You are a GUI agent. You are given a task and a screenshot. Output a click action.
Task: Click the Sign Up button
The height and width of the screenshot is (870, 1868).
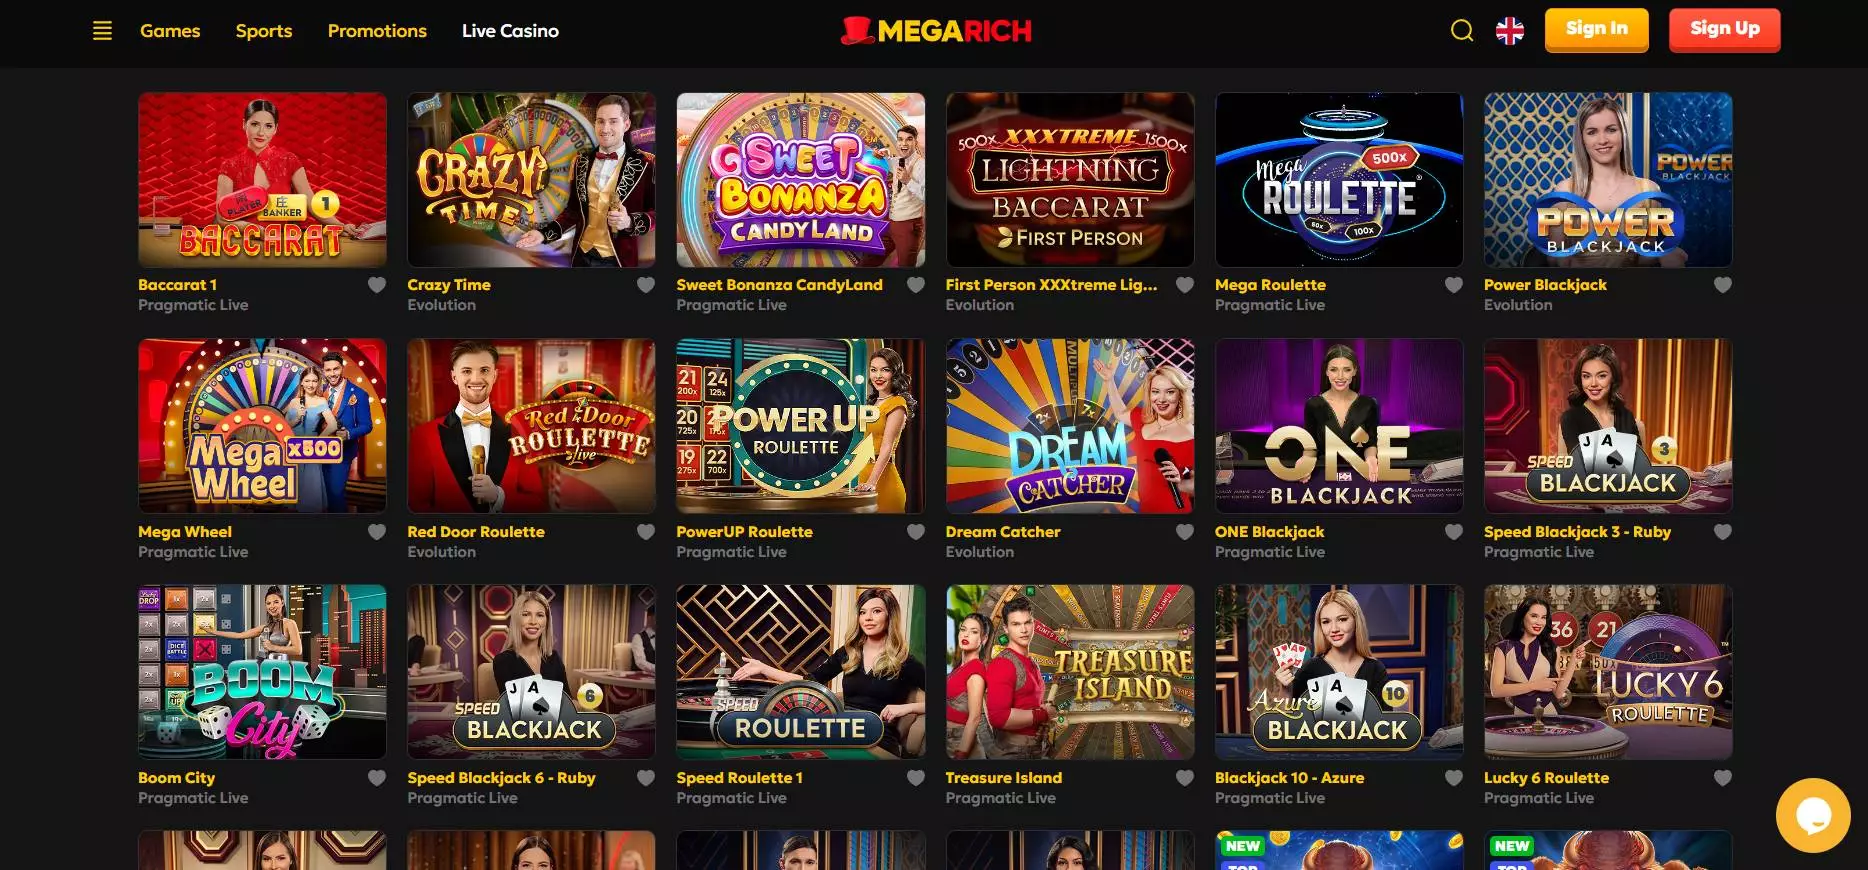pyautogui.click(x=1725, y=29)
